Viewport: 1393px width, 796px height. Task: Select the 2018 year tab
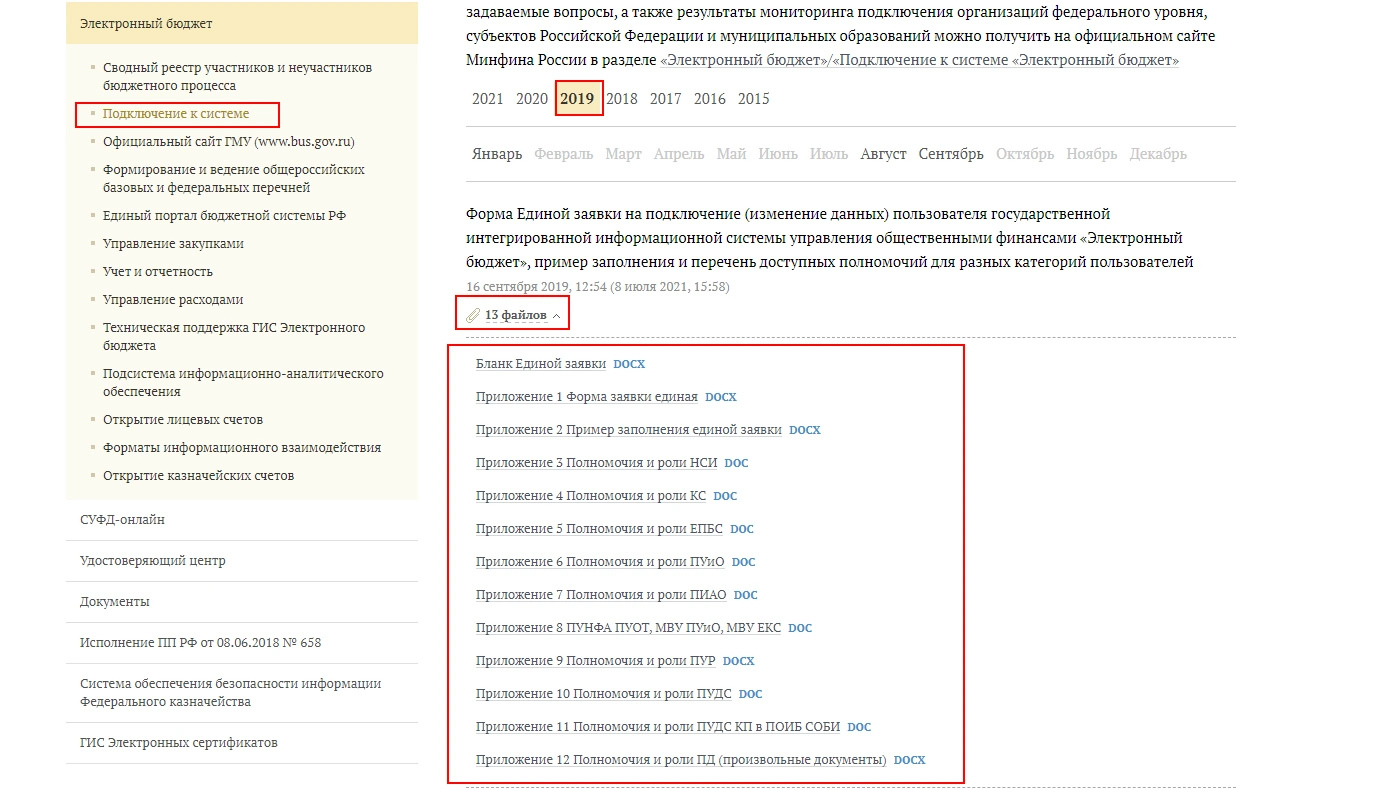[622, 99]
